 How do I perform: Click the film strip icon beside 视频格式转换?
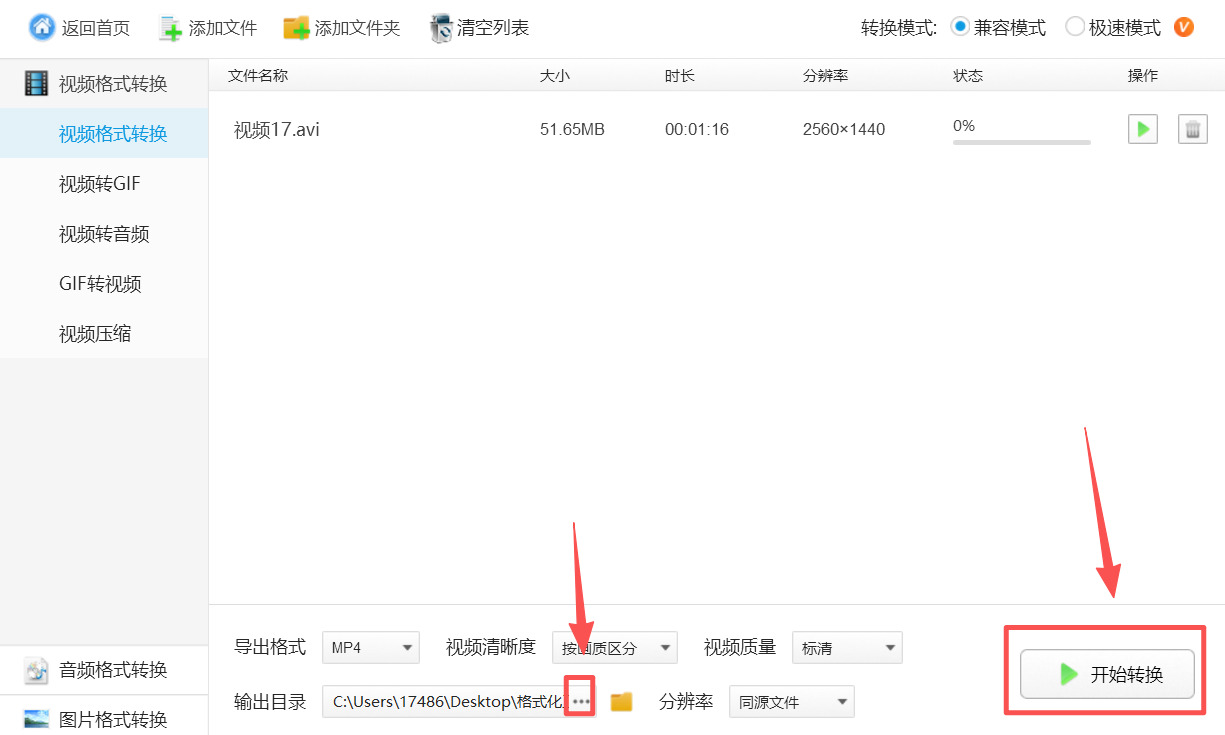tap(36, 84)
